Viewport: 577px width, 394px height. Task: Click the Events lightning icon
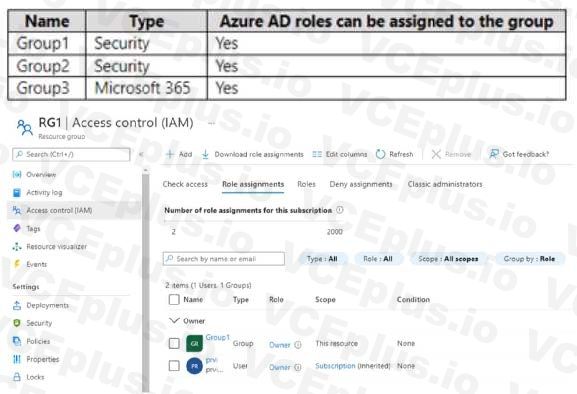tap(17, 264)
